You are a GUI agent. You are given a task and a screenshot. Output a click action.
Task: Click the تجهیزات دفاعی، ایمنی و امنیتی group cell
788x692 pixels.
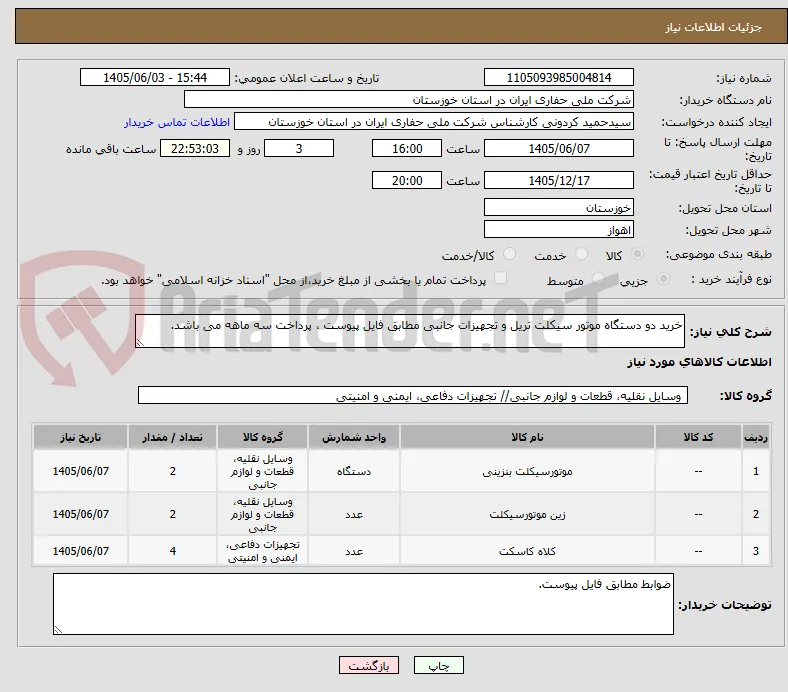[x=262, y=551]
